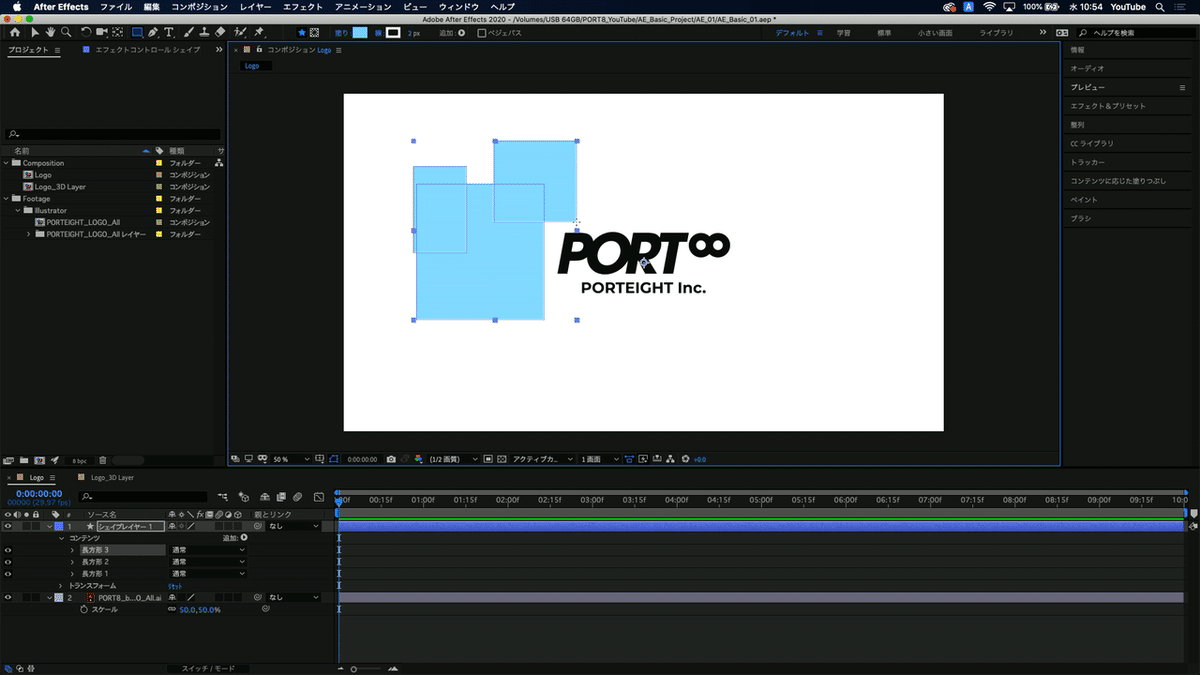Switch to エフェクトコントロール シェイプ tab
Image resolution: width=1200 pixels, height=675 pixels.
(x=146, y=49)
